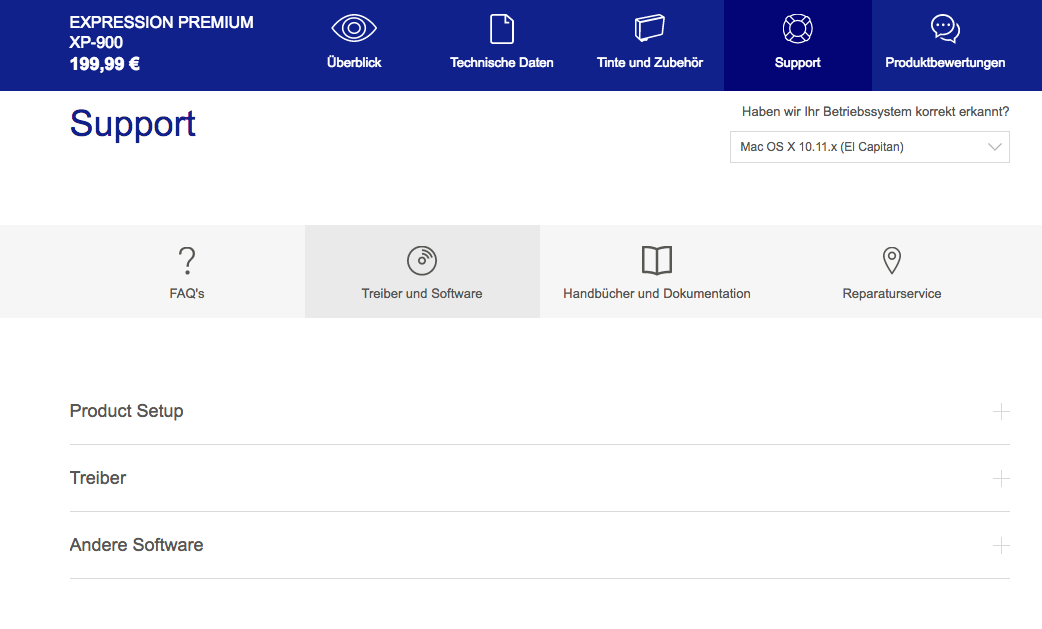Click the question mark FAQ icon

(x=187, y=261)
